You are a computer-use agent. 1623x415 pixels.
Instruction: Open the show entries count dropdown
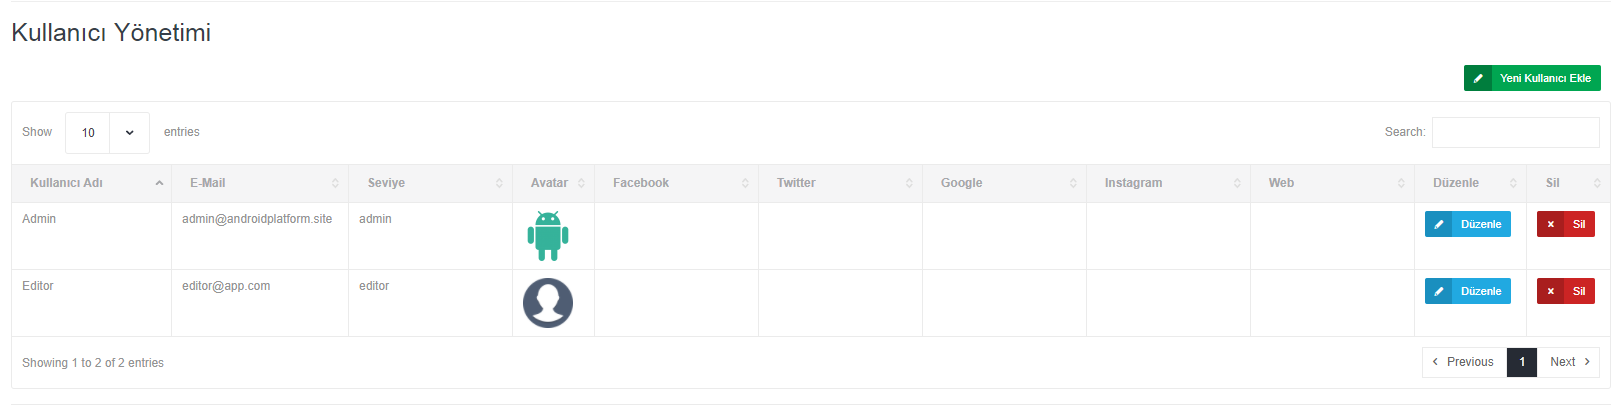pos(107,133)
